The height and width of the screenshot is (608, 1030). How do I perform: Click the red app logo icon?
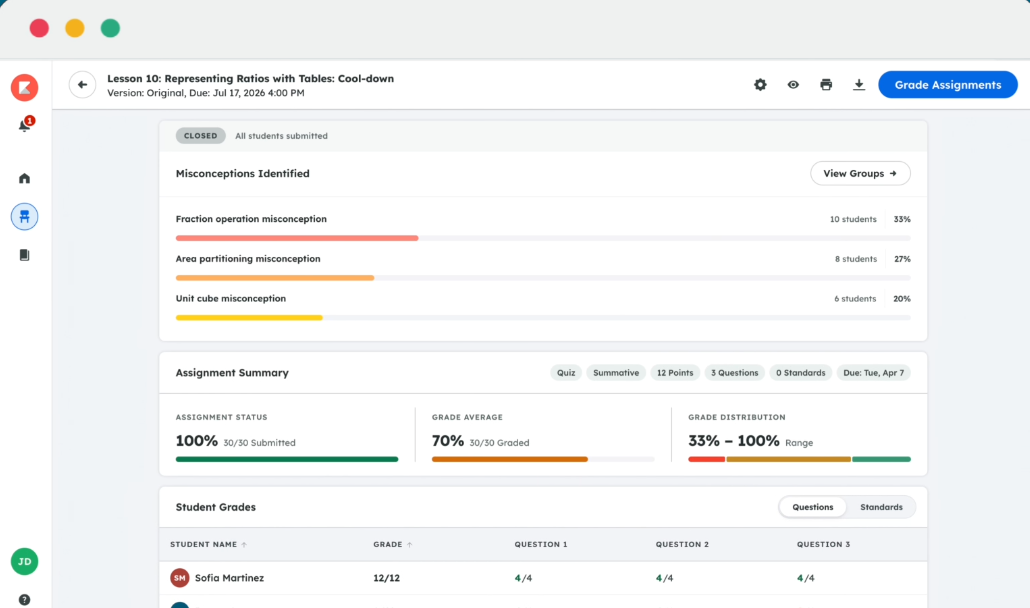(24, 87)
